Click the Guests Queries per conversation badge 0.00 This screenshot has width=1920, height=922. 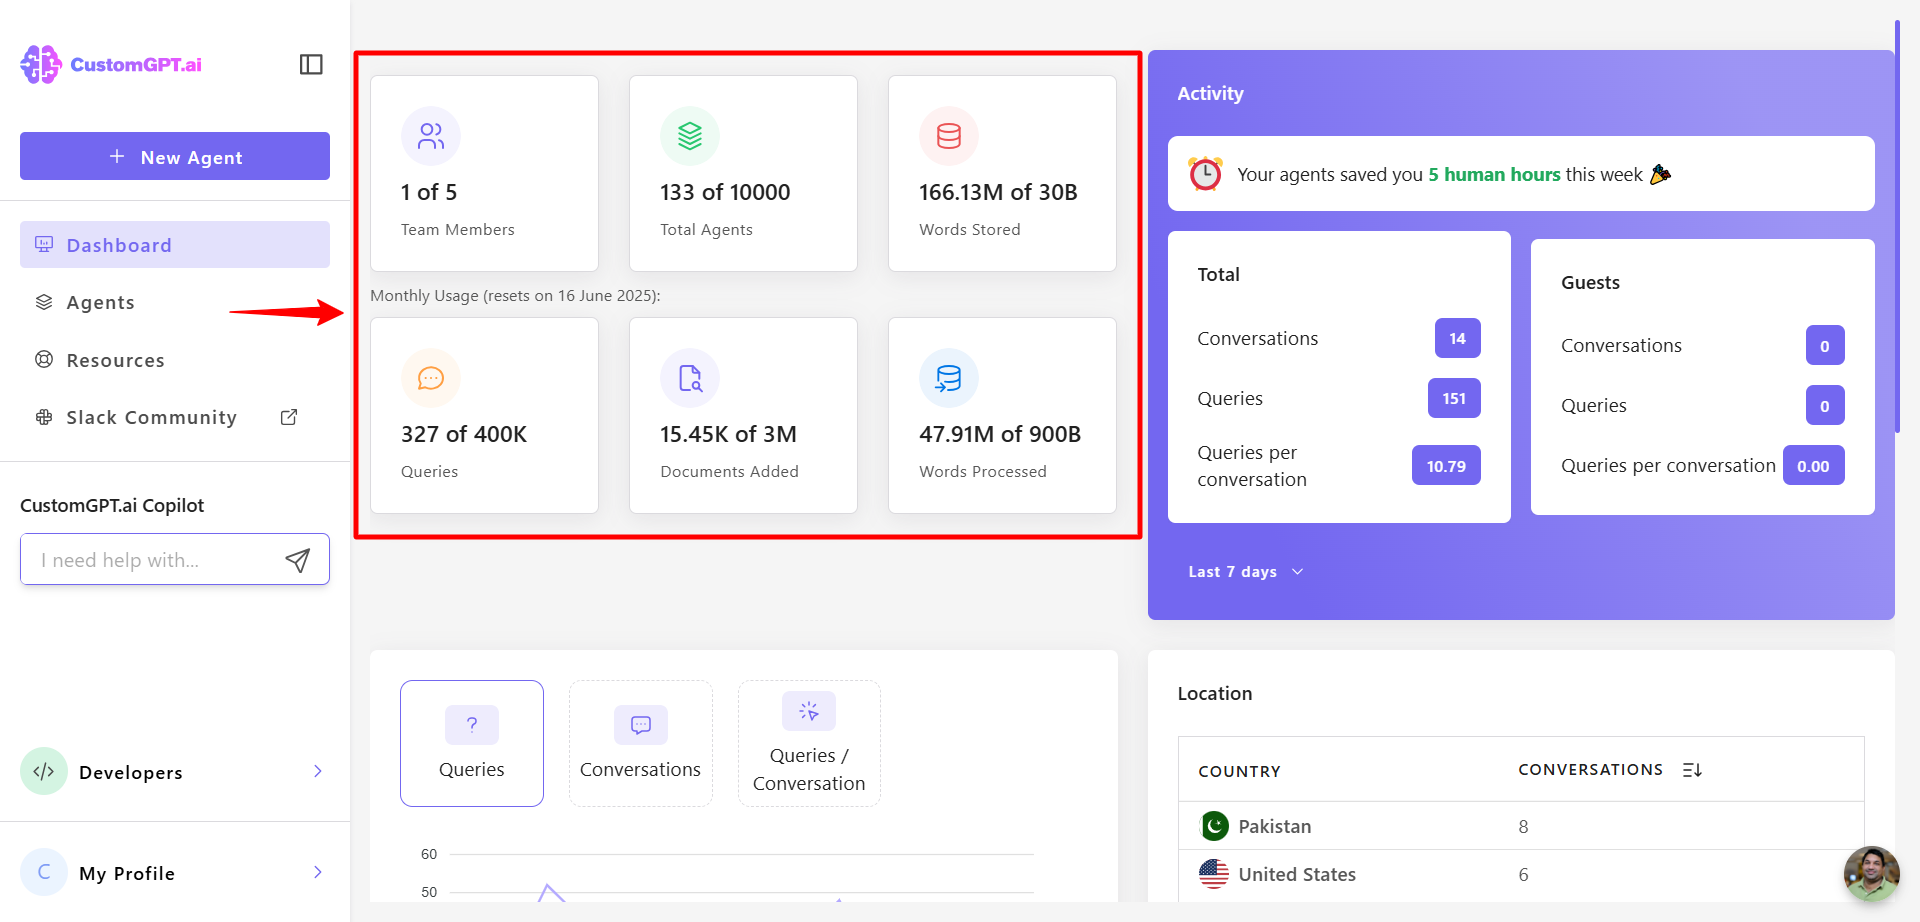(x=1814, y=466)
